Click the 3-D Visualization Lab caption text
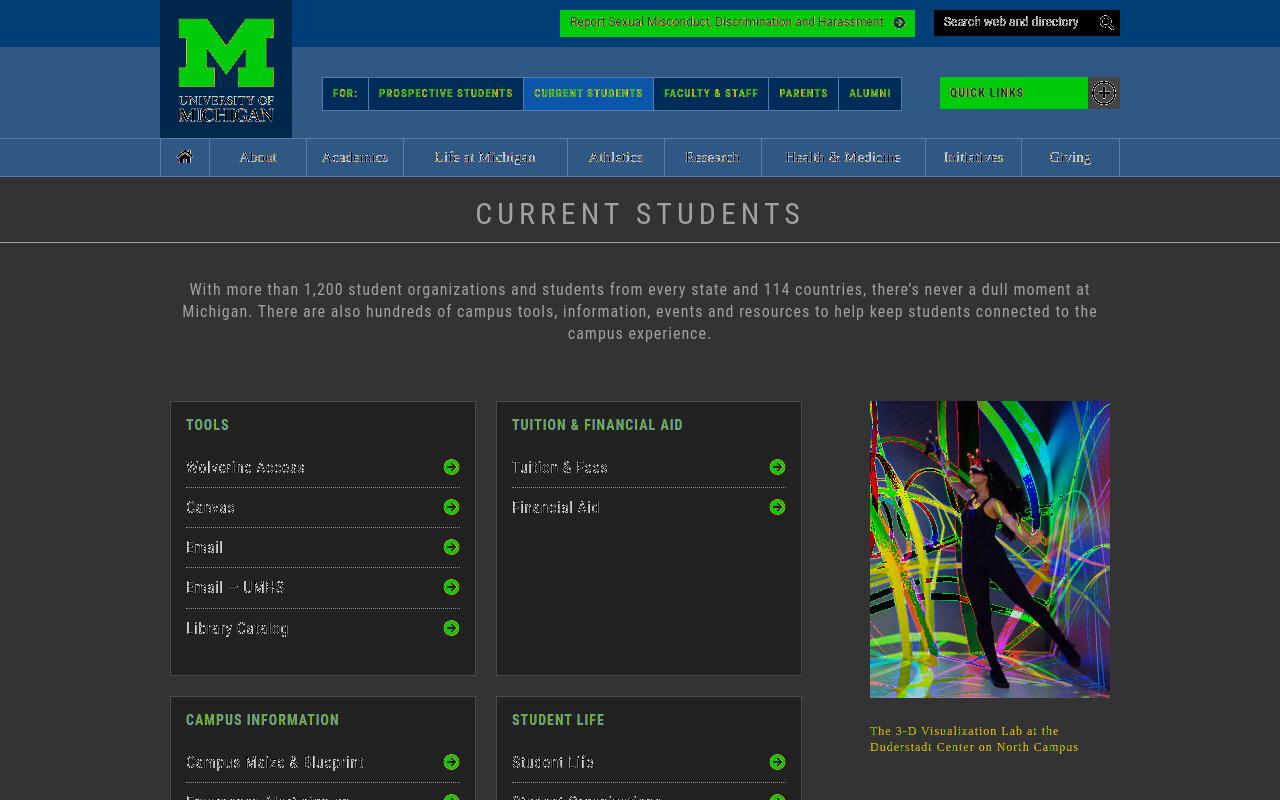Viewport: 1280px width, 800px height. click(x=974, y=739)
